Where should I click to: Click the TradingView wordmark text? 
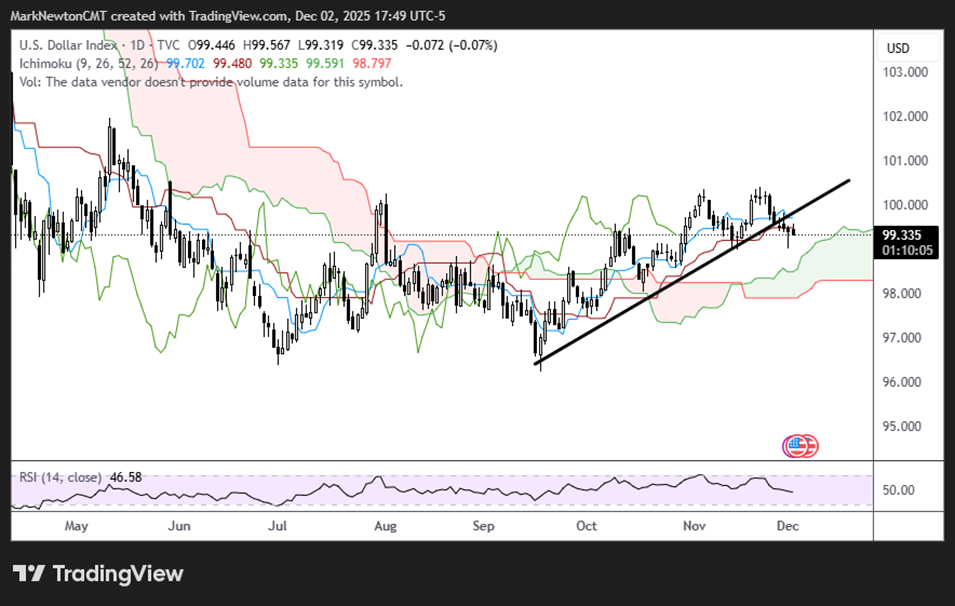[x=117, y=574]
